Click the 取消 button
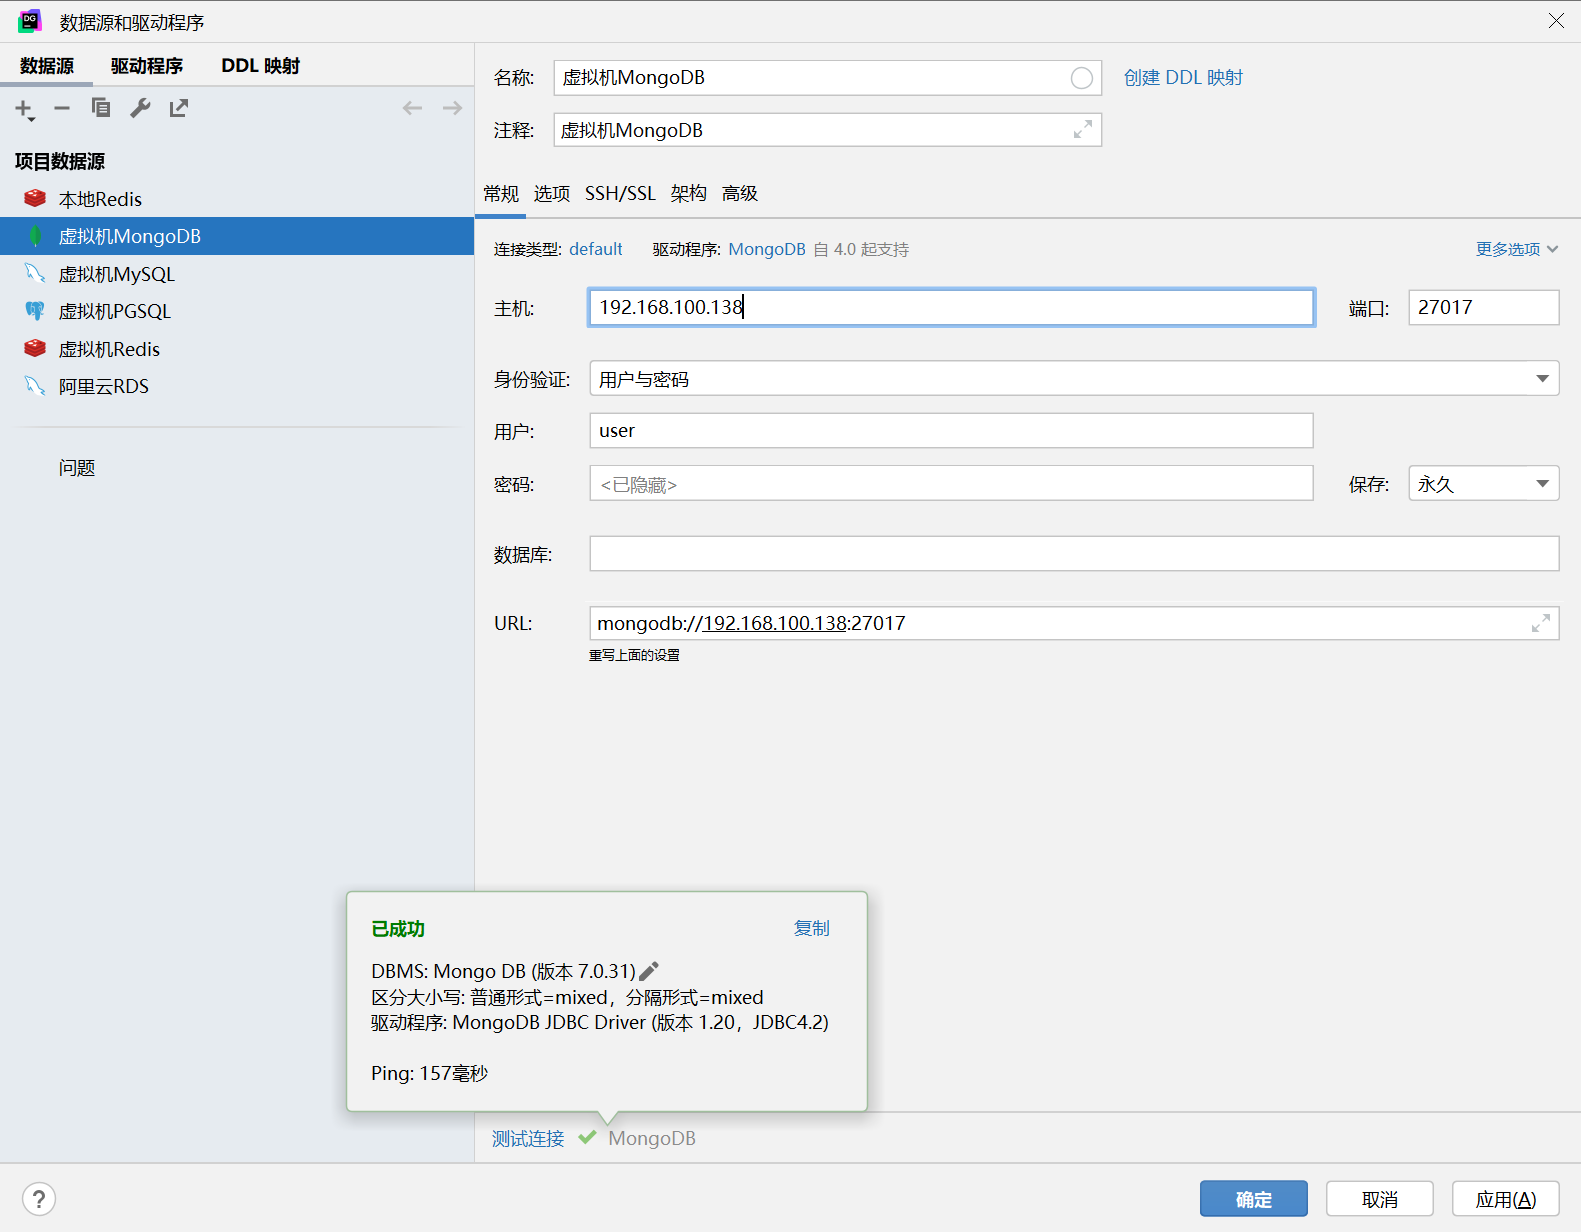The width and height of the screenshot is (1581, 1232). [1380, 1199]
